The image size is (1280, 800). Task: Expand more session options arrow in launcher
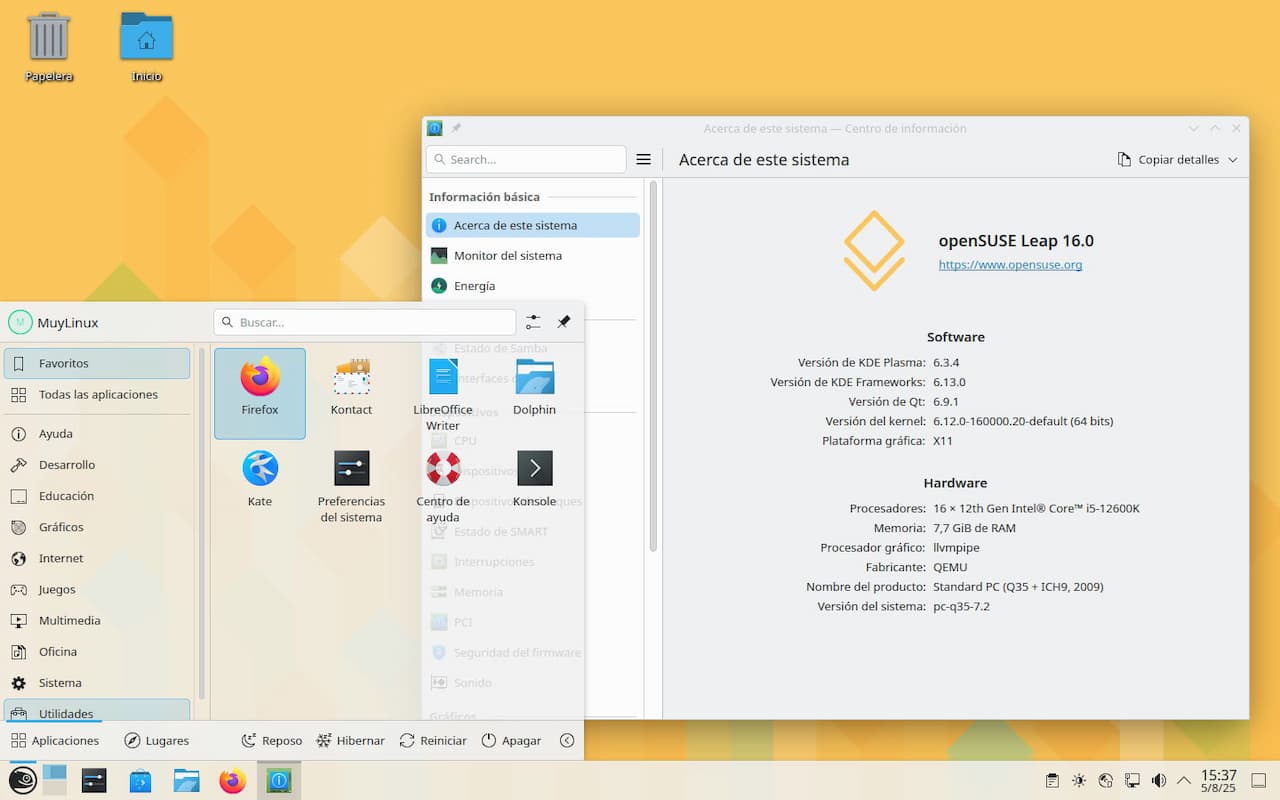coord(567,741)
